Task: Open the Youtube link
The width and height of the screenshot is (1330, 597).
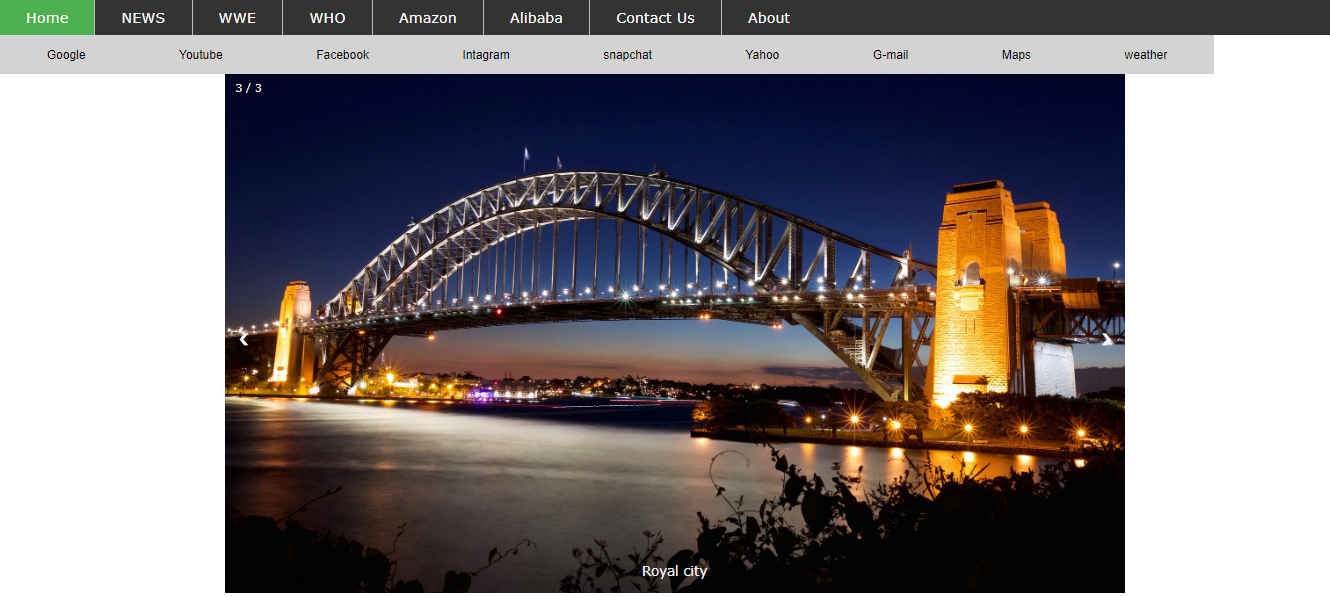Action: [200, 55]
